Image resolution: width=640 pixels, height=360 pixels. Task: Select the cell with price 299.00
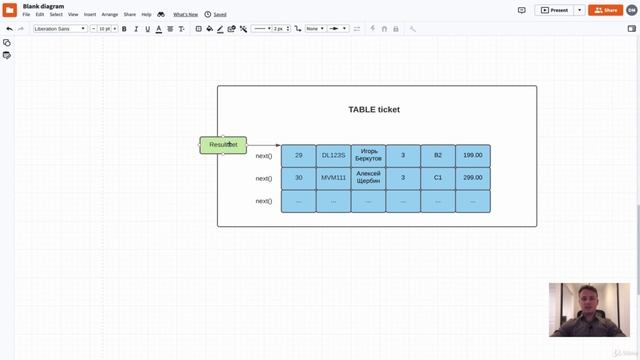(x=473, y=178)
